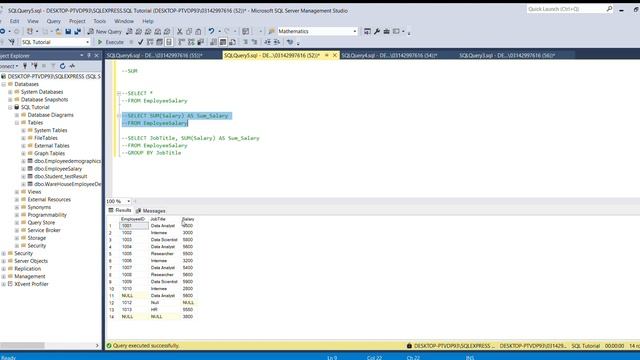
Task: Expand the Server Objects node
Action: tap(4, 261)
